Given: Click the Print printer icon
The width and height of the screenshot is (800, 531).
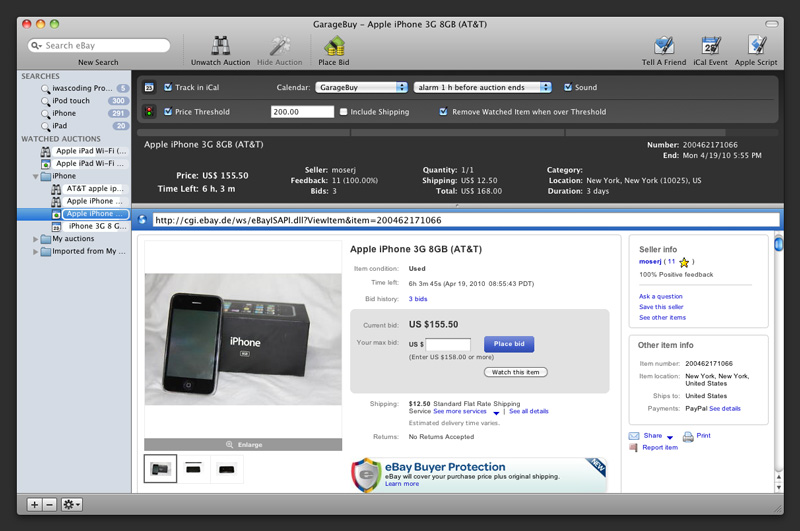Looking at the screenshot, I should [x=688, y=436].
